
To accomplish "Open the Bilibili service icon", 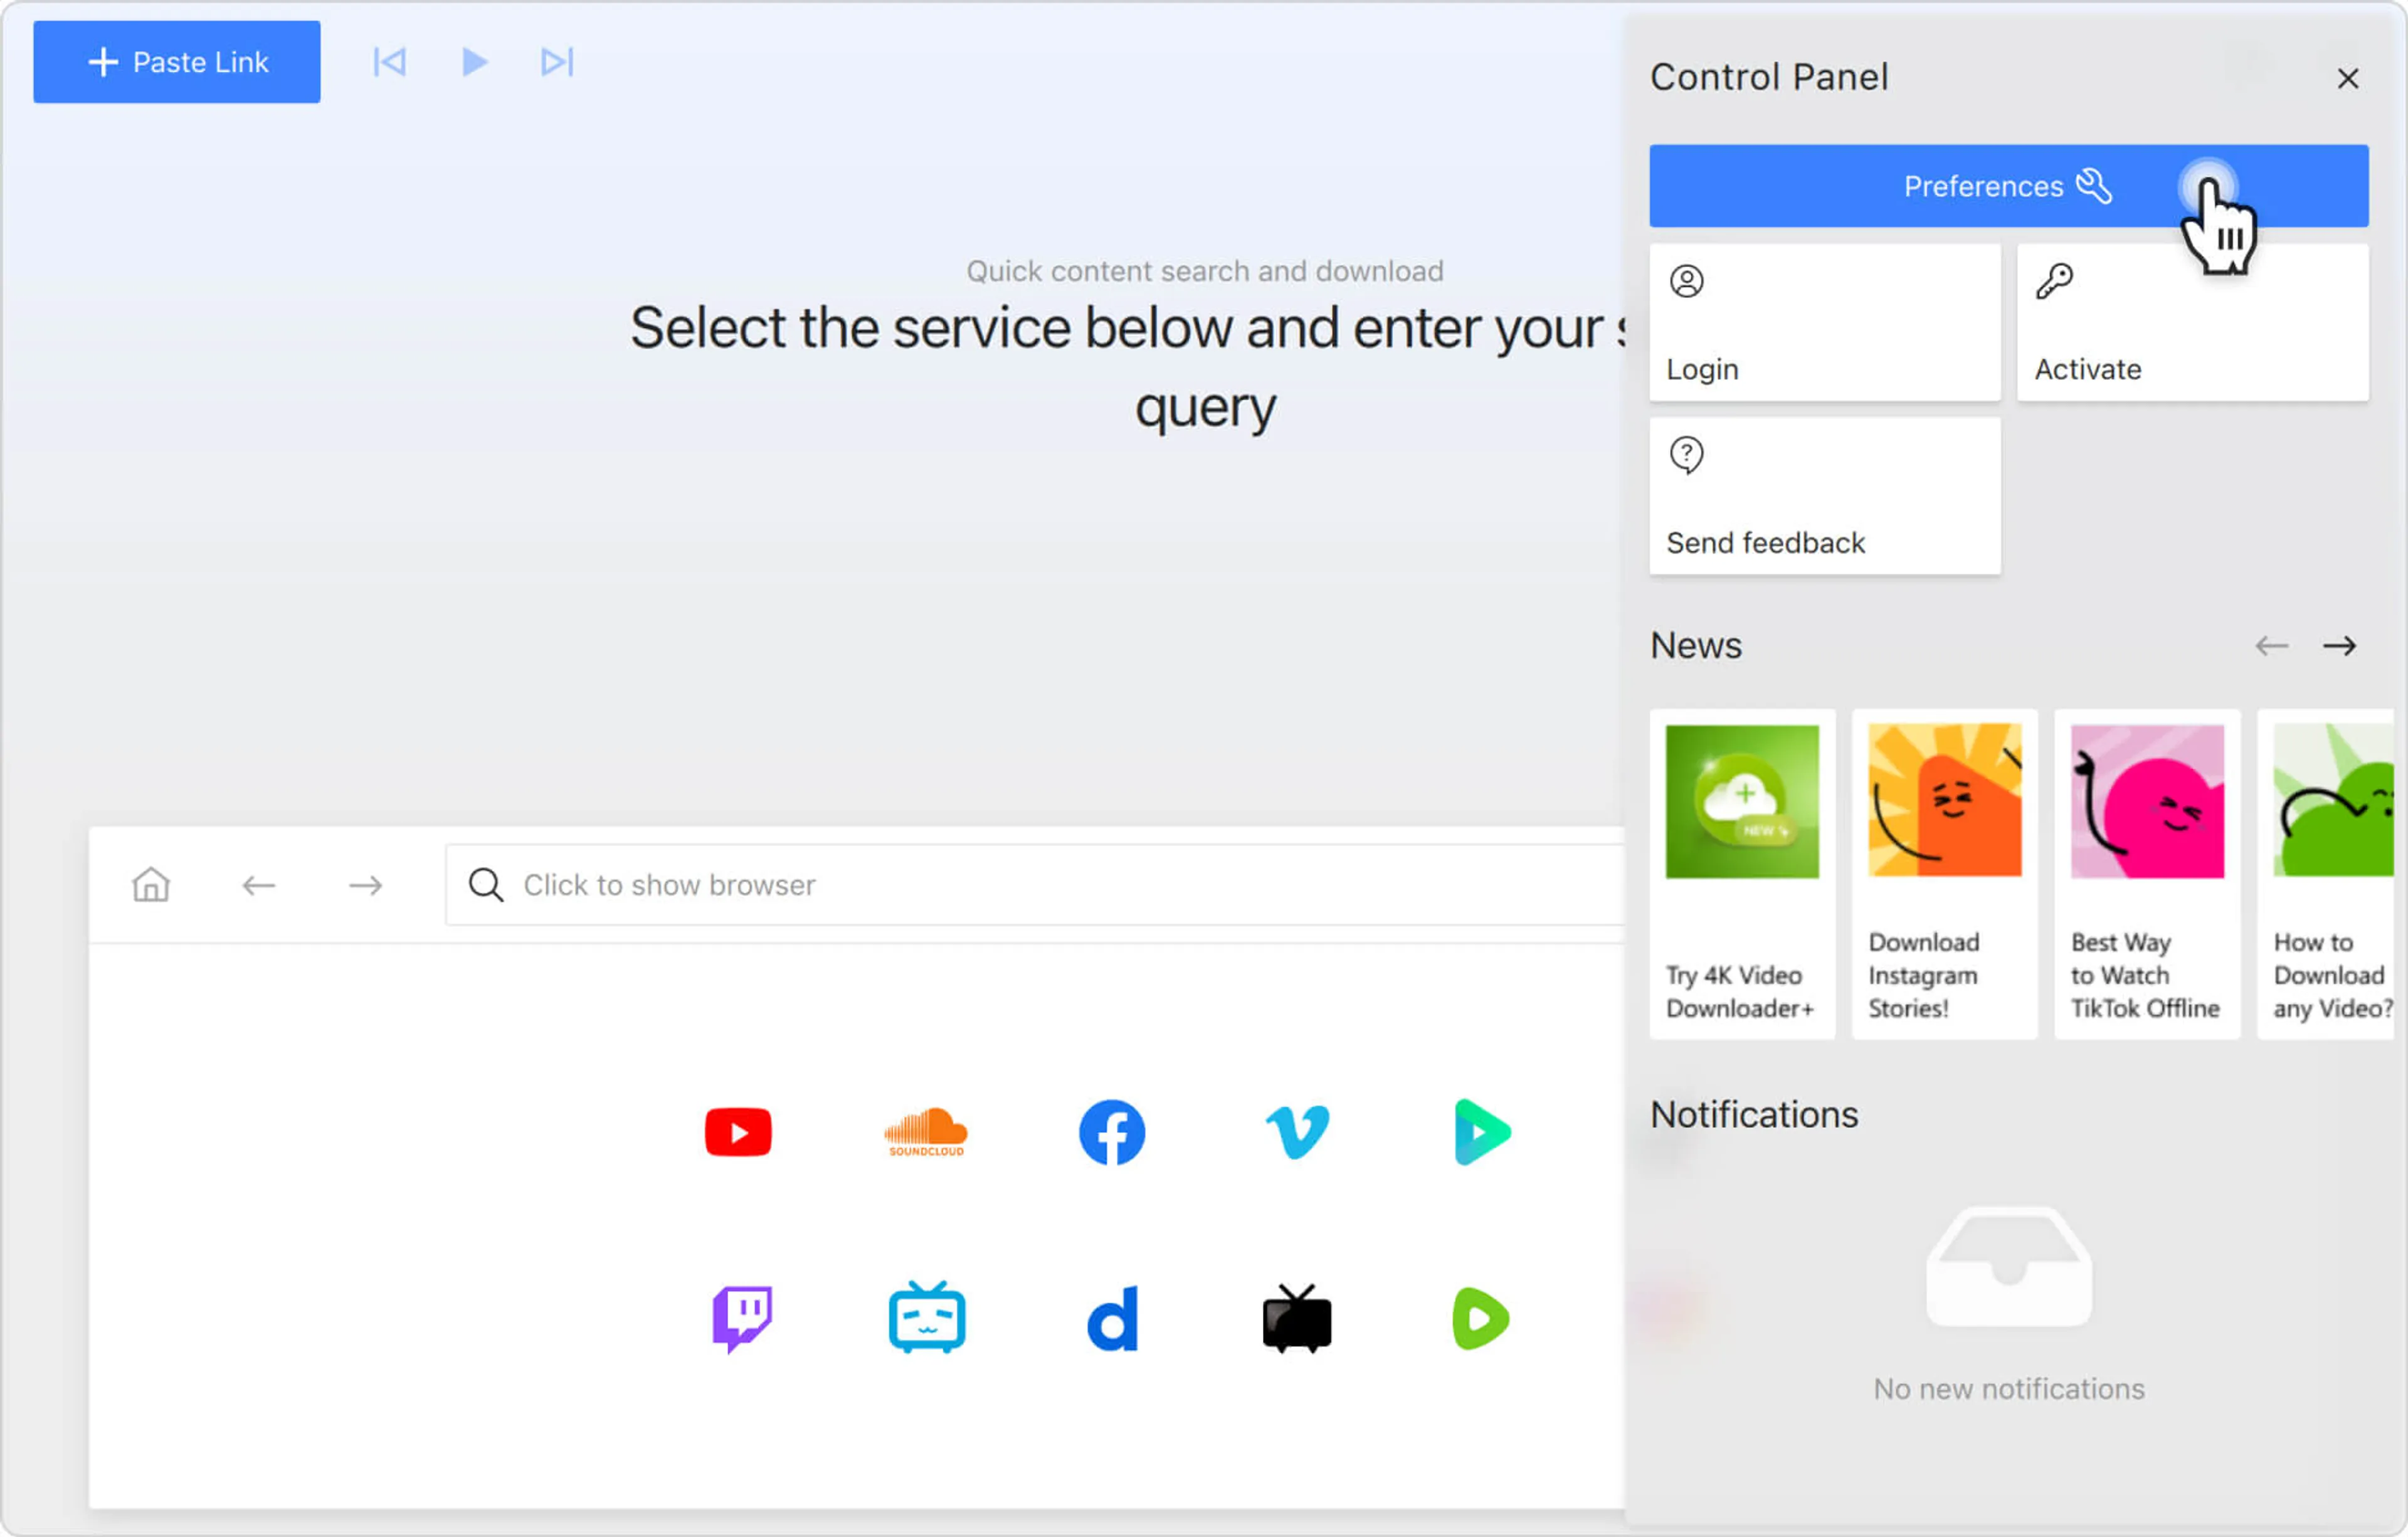I will tap(926, 1317).
